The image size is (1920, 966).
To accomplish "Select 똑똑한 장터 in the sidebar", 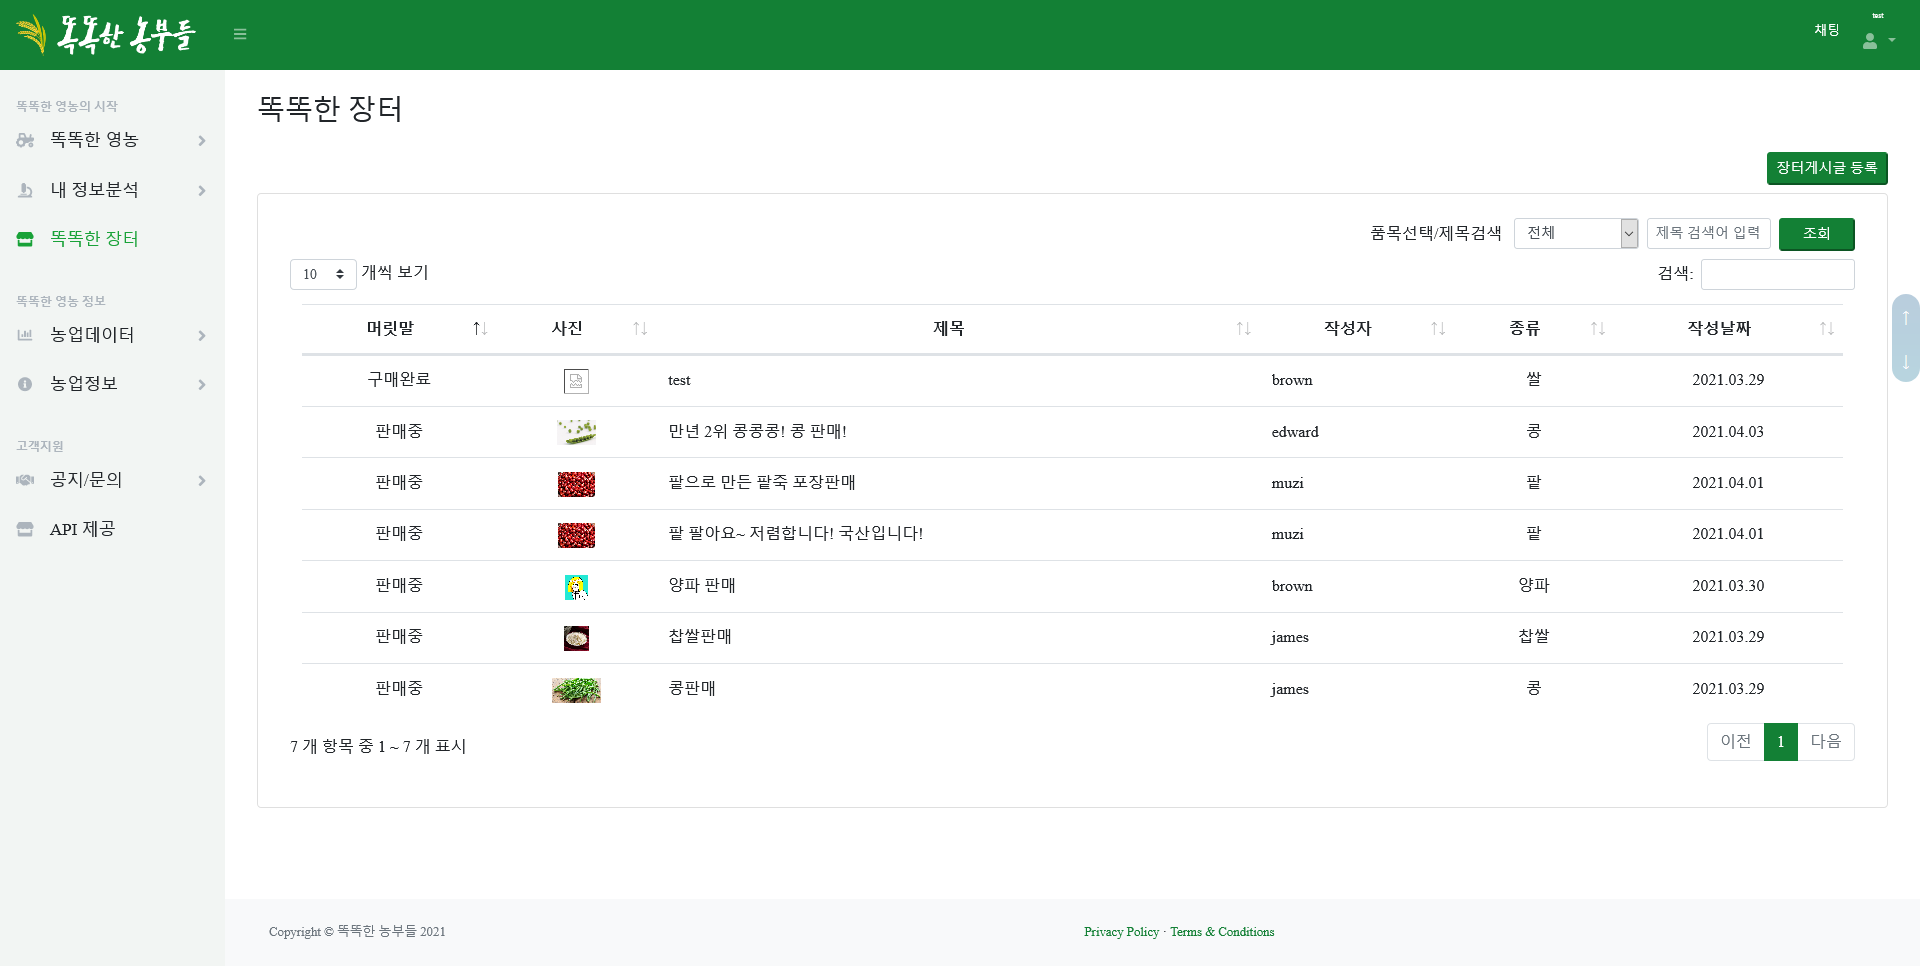I will pos(95,239).
